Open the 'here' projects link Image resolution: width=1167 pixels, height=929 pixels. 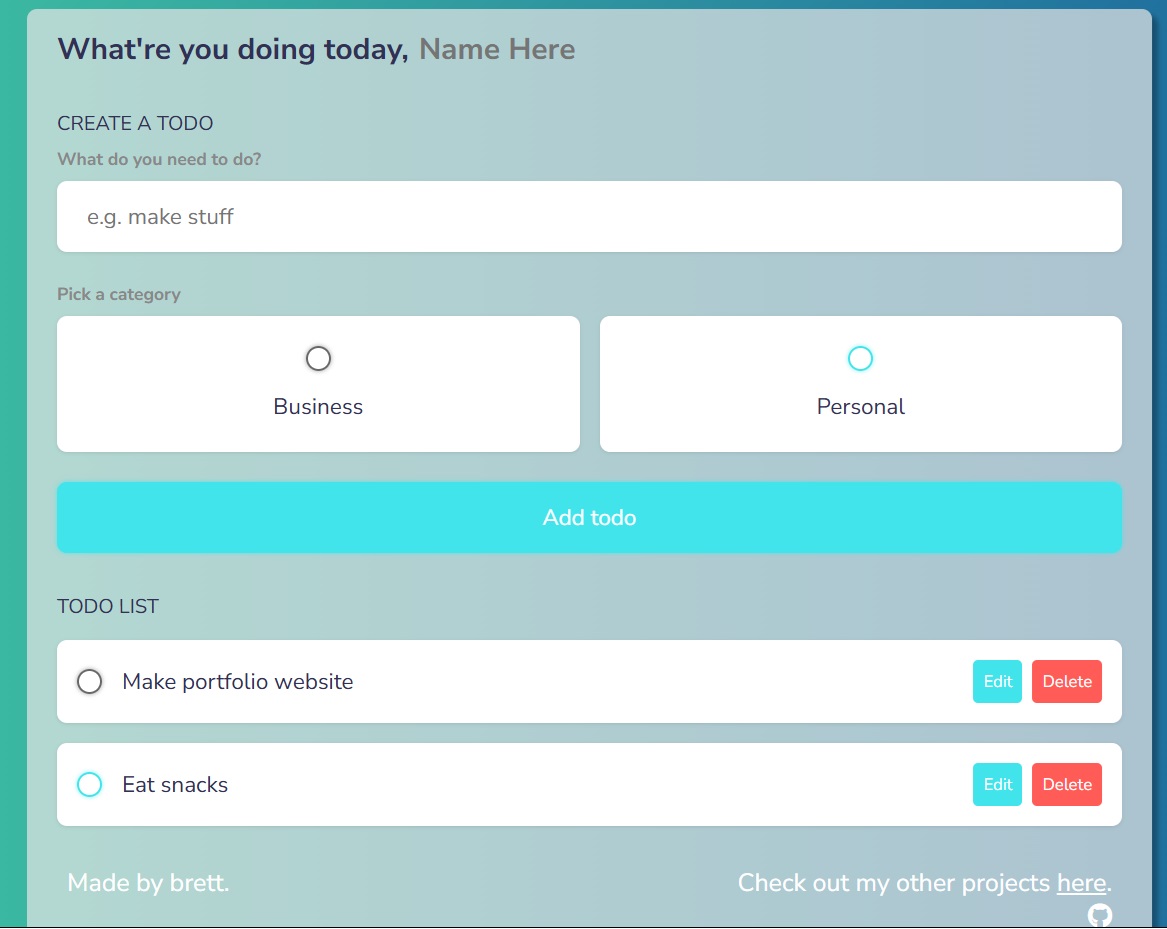tap(1080, 883)
